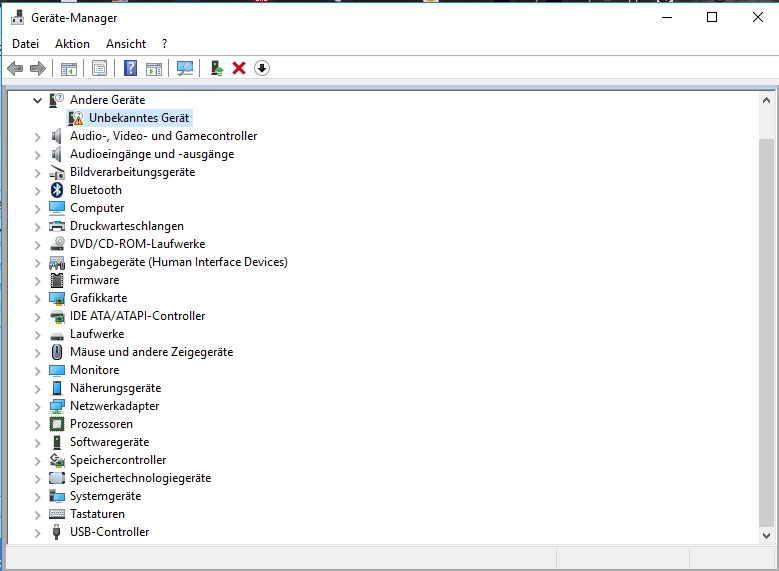Select the Netzwerkadapter label

tap(115, 406)
